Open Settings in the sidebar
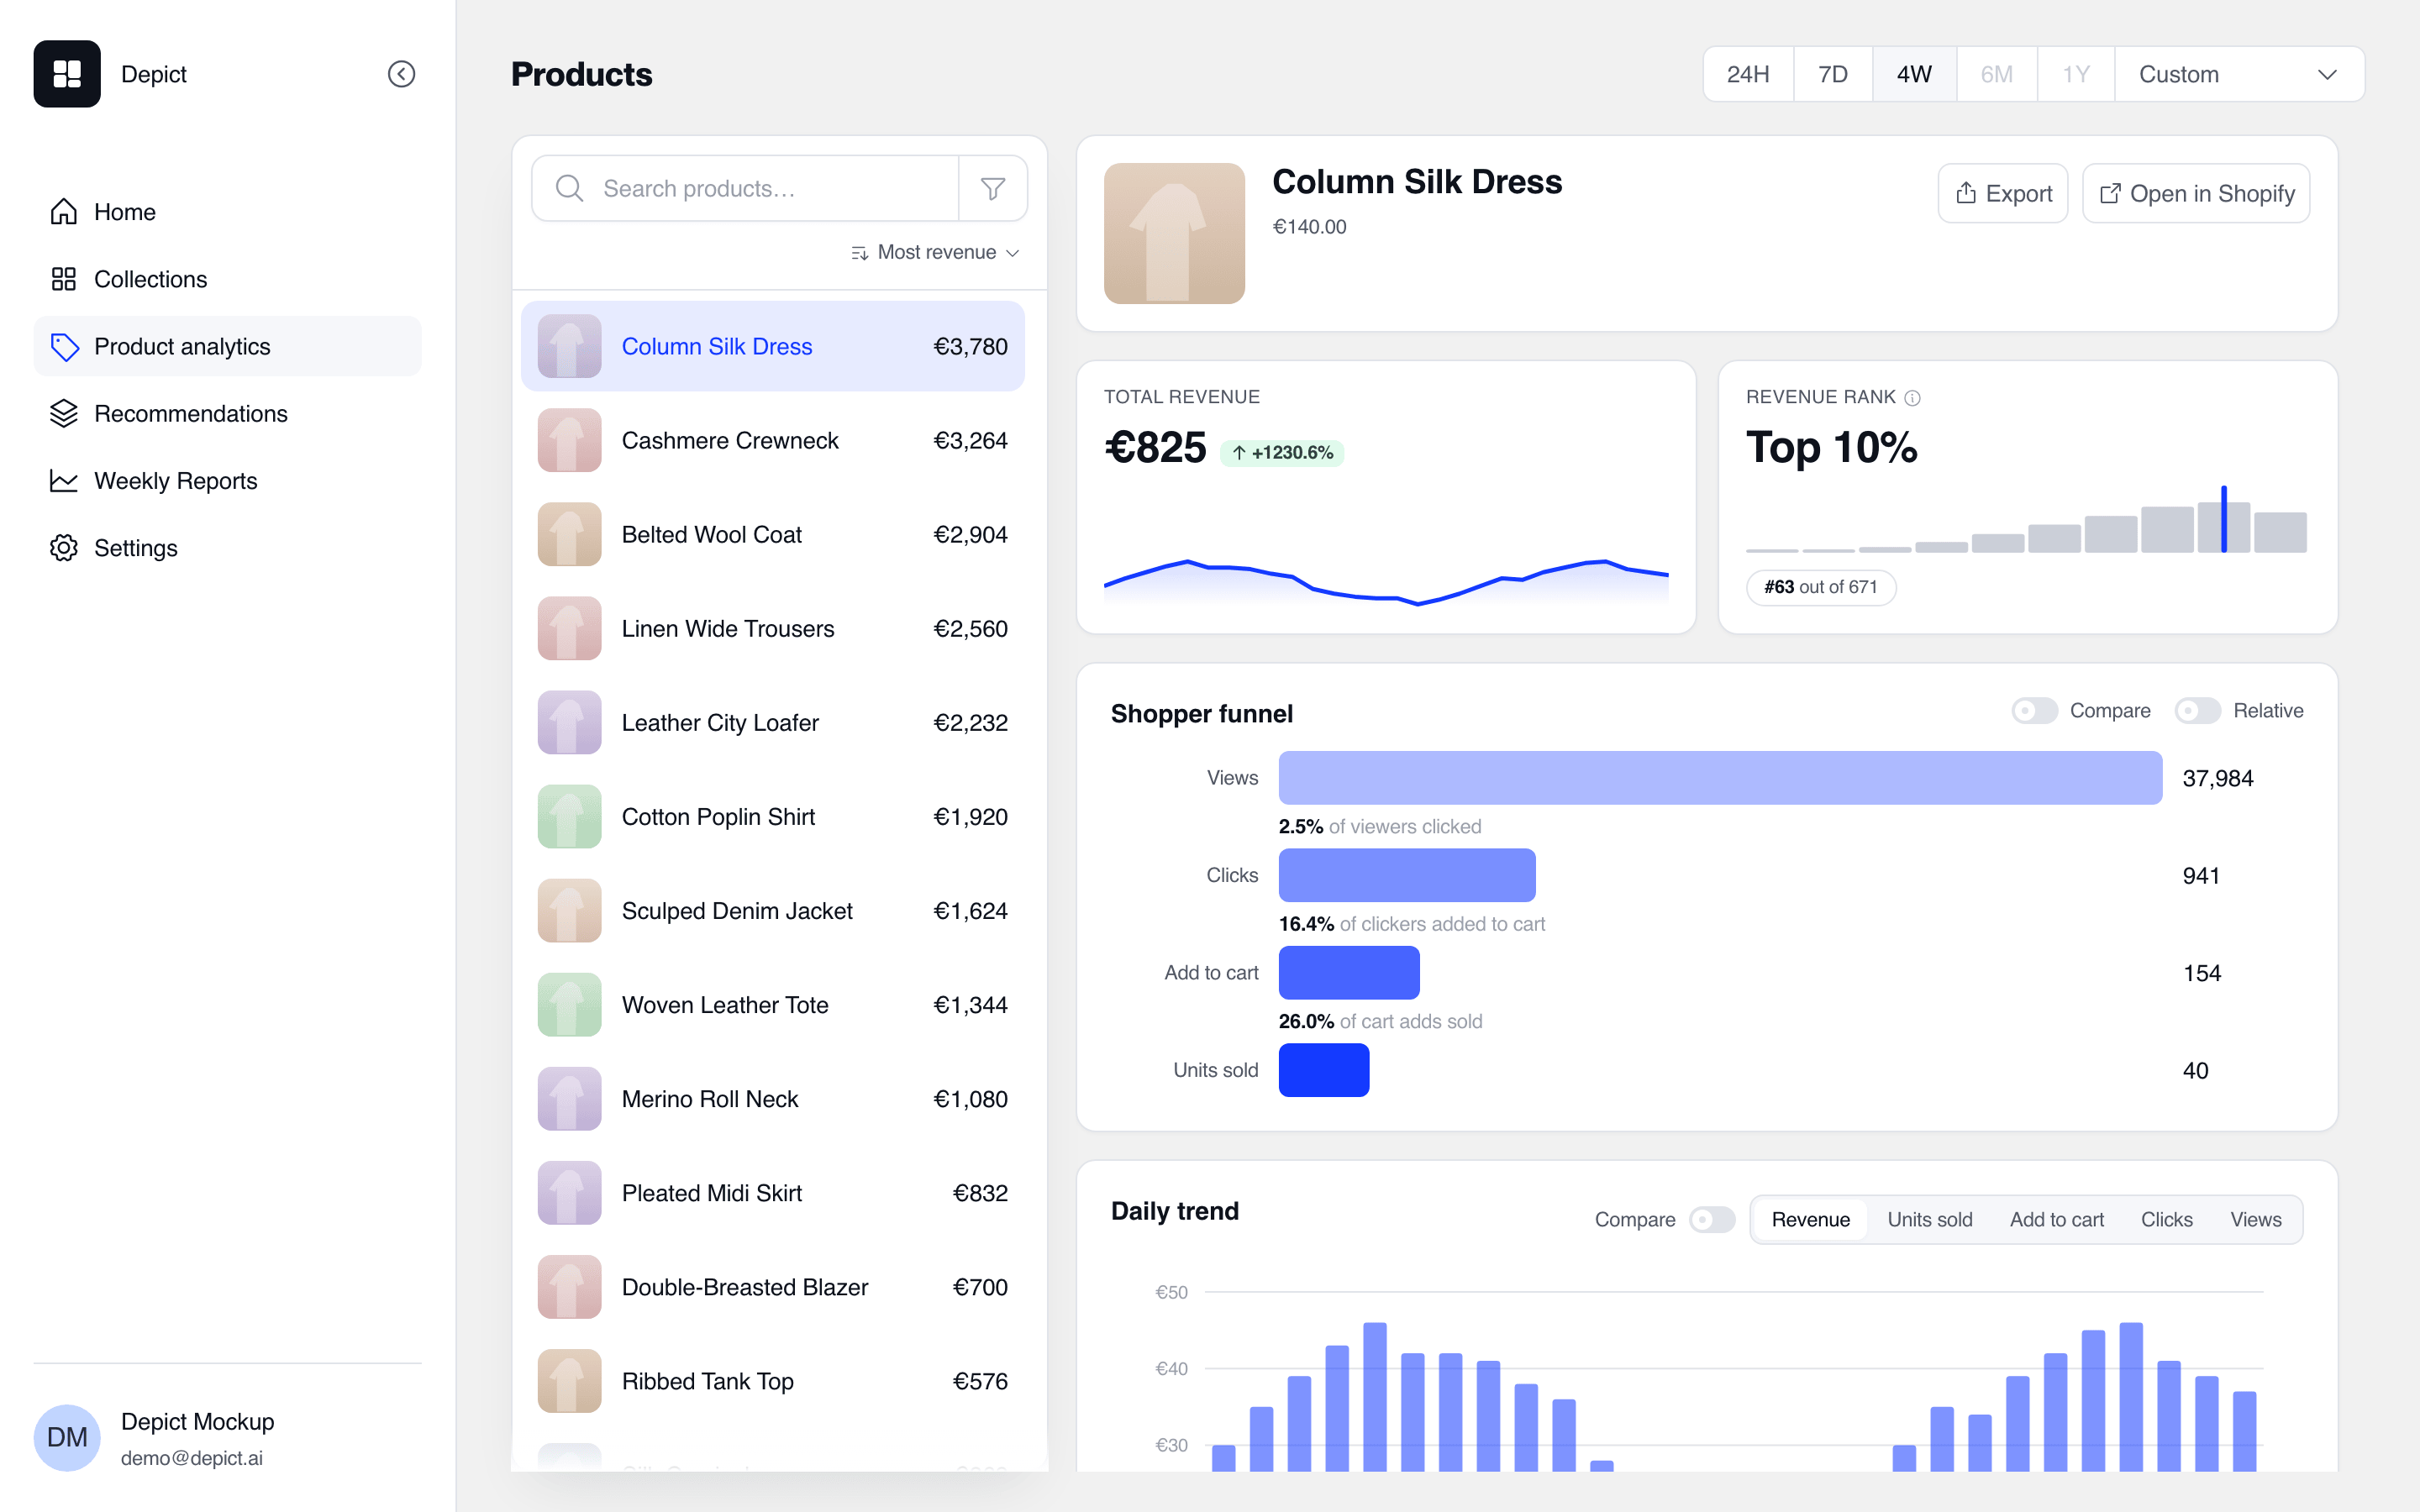Screen dimensions: 2420x1512 tap(227, 548)
